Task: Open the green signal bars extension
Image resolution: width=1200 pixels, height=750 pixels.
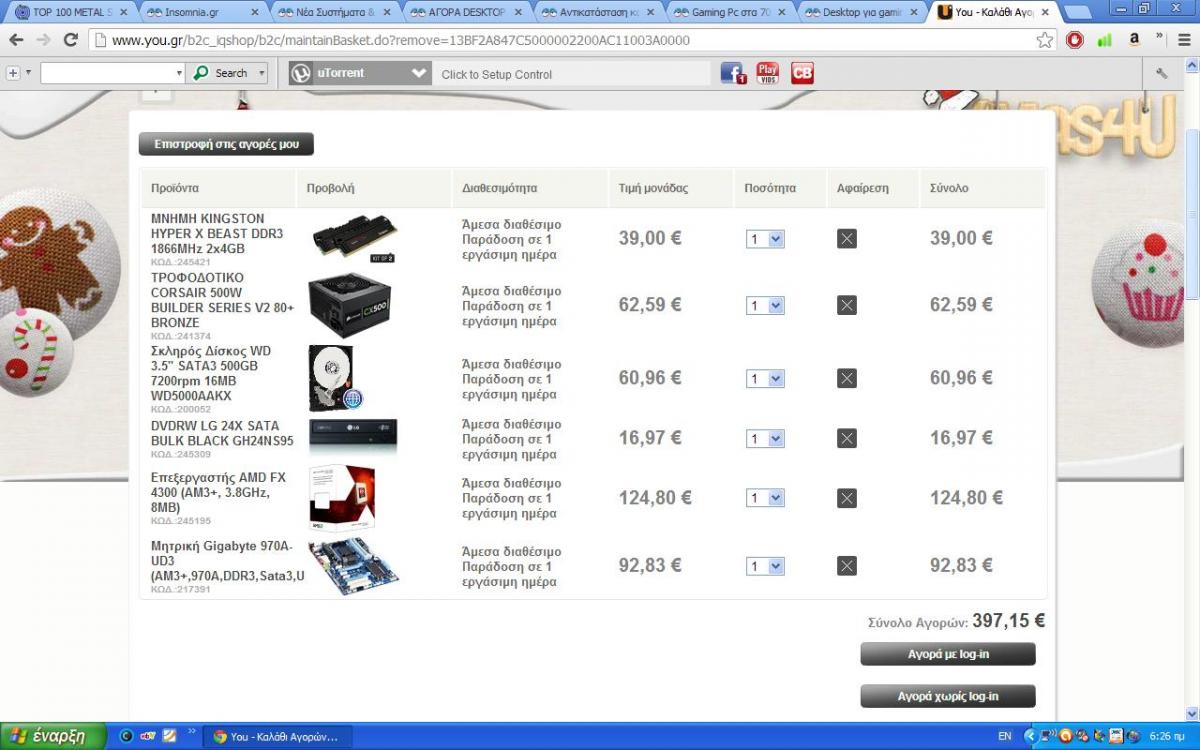Action: (x=1104, y=41)
